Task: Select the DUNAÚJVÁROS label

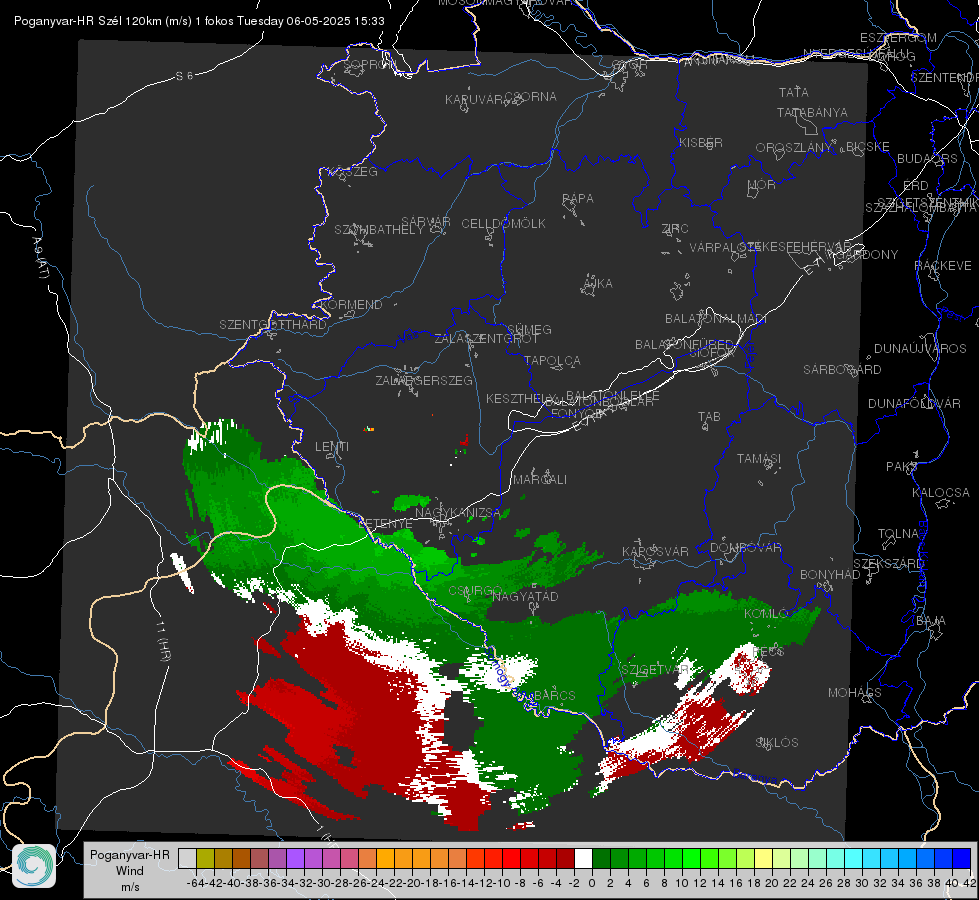Action: click(x=920, y=349)
